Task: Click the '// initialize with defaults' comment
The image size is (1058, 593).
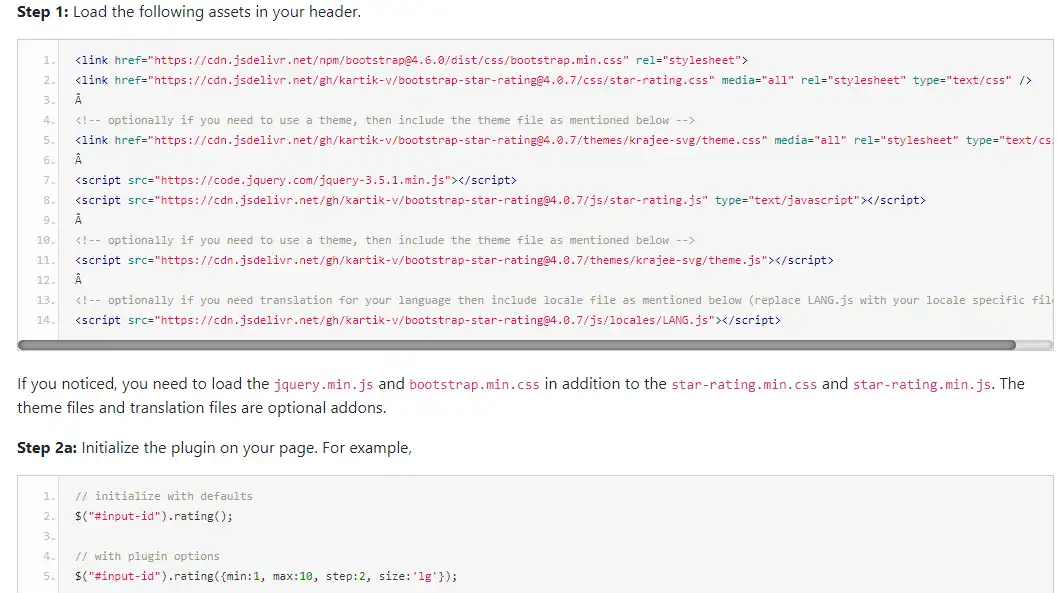Action: click(164, 496)
